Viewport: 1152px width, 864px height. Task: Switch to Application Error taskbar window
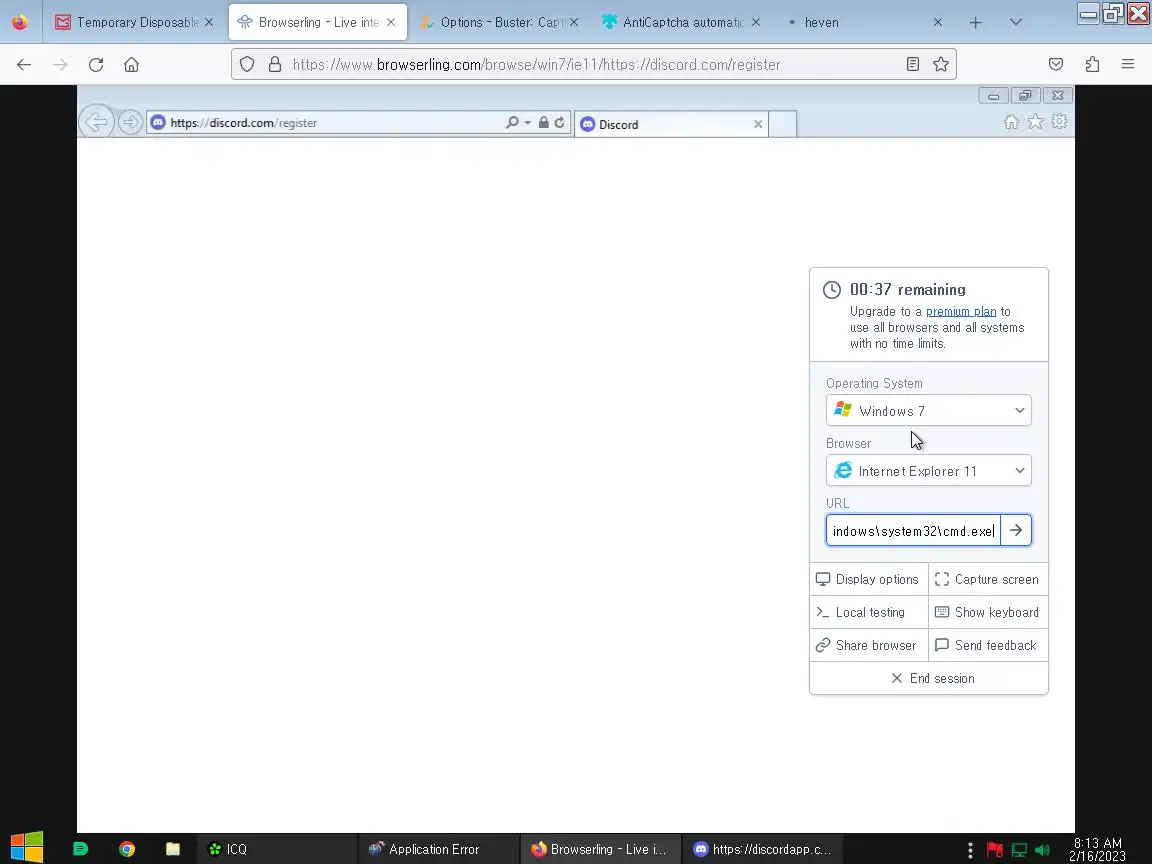click(x=439, y=849)
